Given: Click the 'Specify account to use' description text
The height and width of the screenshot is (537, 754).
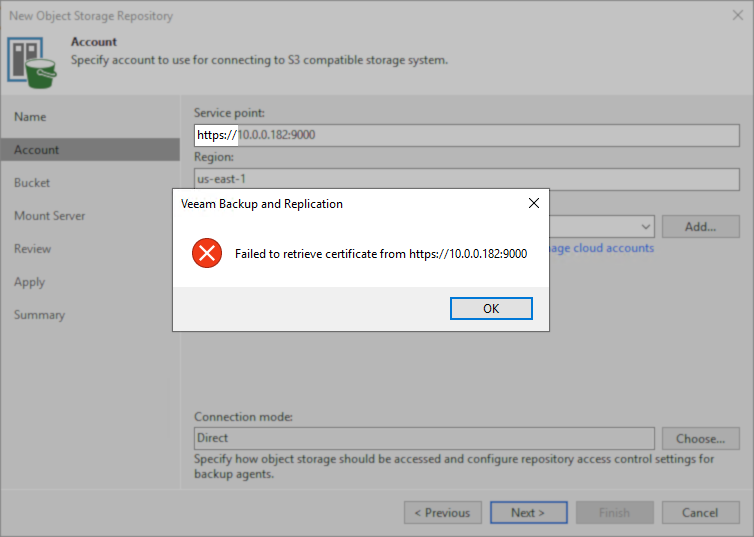Looking at the screenshot, I should 260,60.
